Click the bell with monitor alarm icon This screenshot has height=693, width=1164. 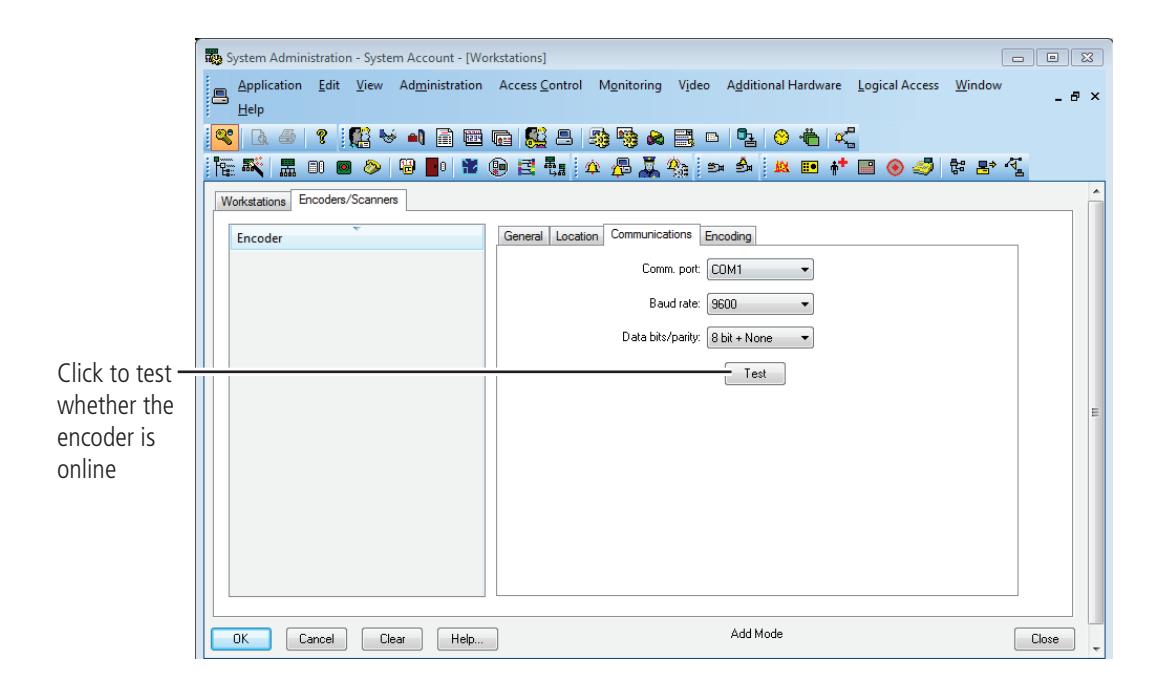pos(621,167)
